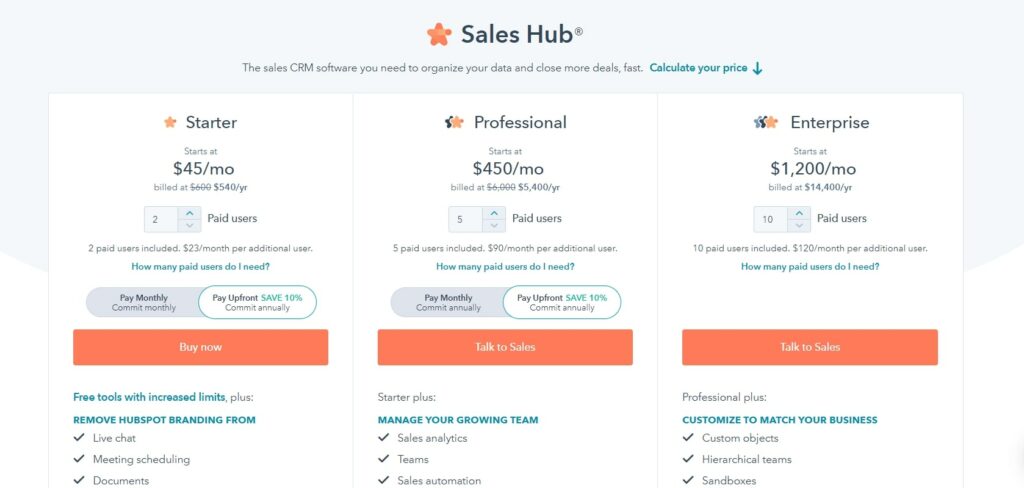This screenshot has width=1024, height=488.
Task: Open the Calculate your price link
Action: click(698, 68)
